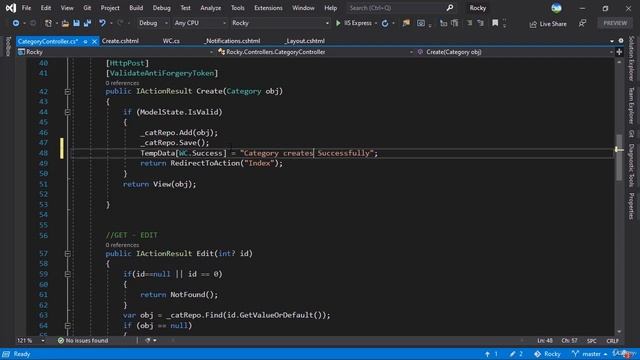This screenshot has width=640, height=360.
Task: Click the Open File folder icon
Action: click(x=65, y=23)
